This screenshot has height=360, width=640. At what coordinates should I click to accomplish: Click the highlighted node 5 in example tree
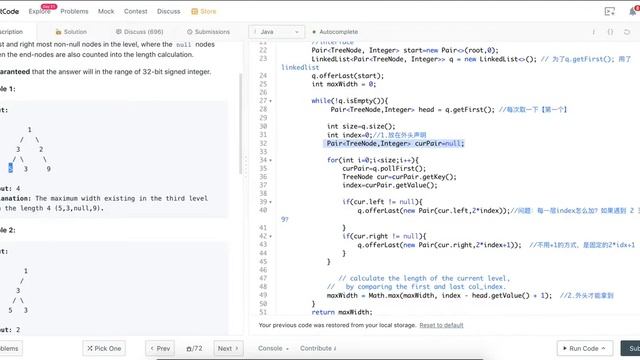11,168
